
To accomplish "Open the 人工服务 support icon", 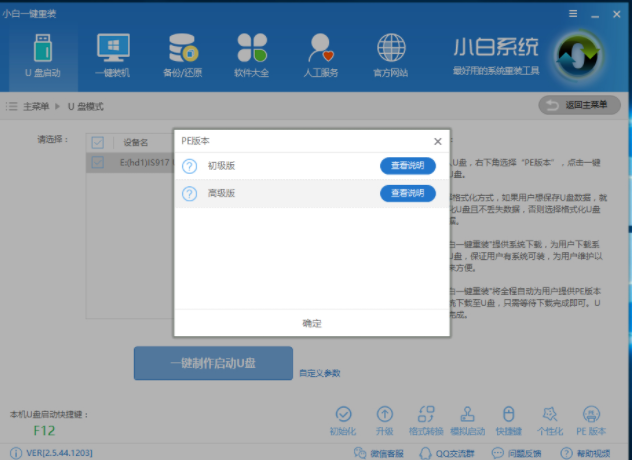I will (320, 50).
